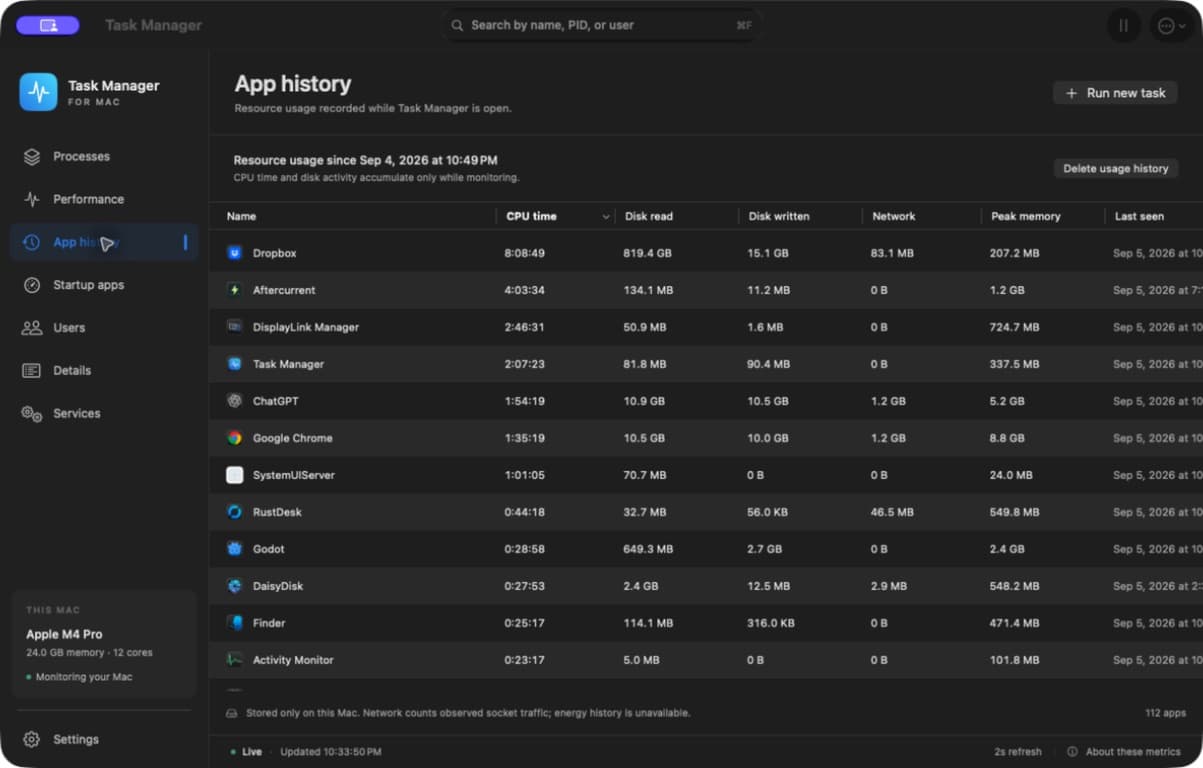Click the Dropbox app icon in list
Image resolution: width=1203 pixels, height=768 pixels.
(235, 253)
